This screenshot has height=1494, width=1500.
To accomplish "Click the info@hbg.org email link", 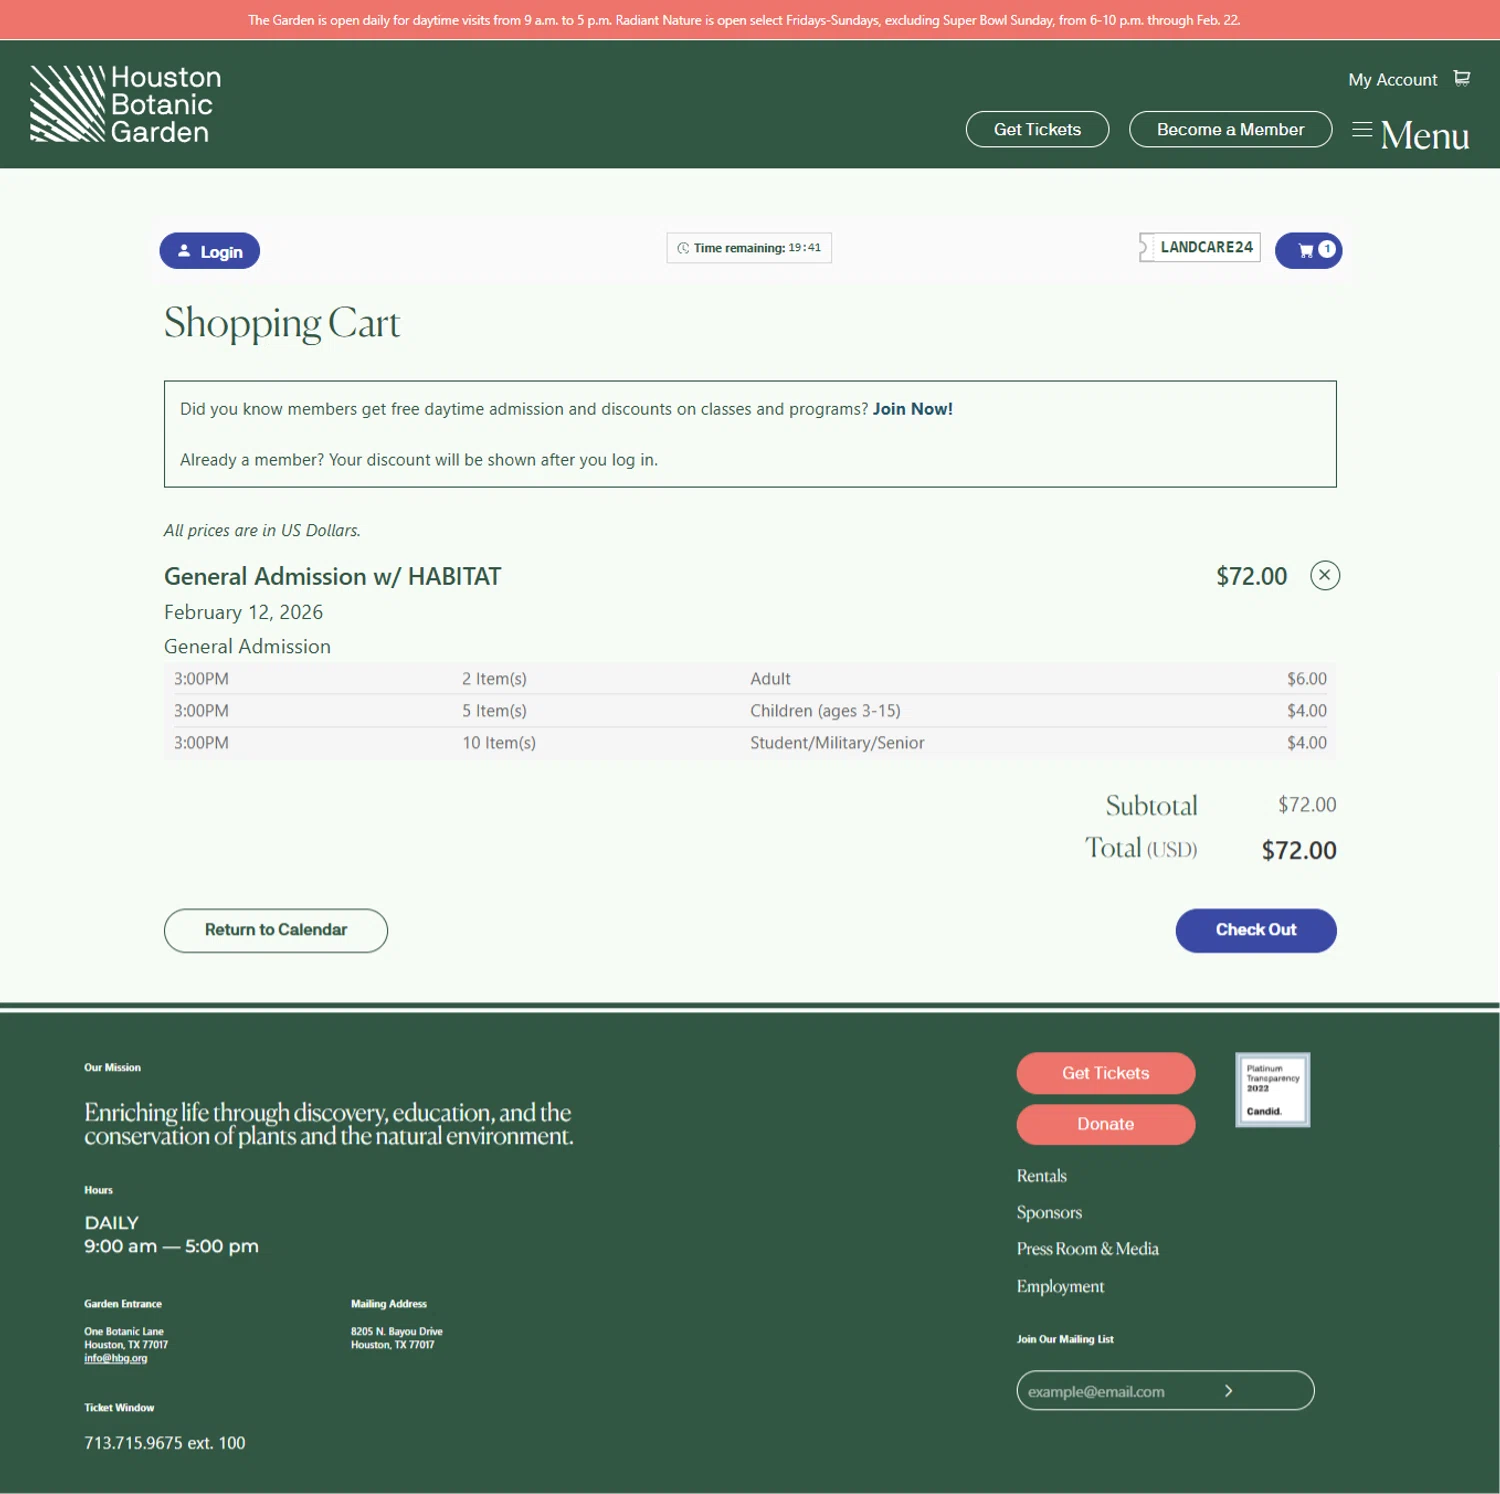I will [115, 1358].
